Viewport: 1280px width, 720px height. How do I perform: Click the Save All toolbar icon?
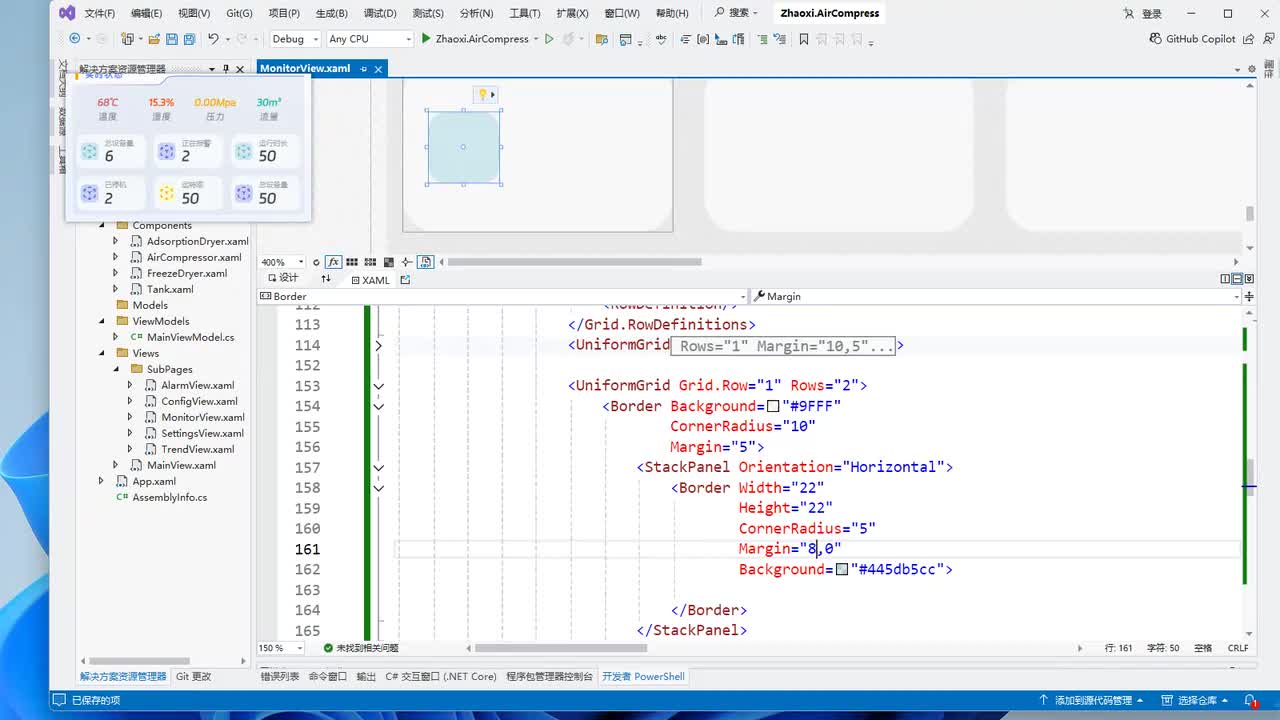[189, 39]
